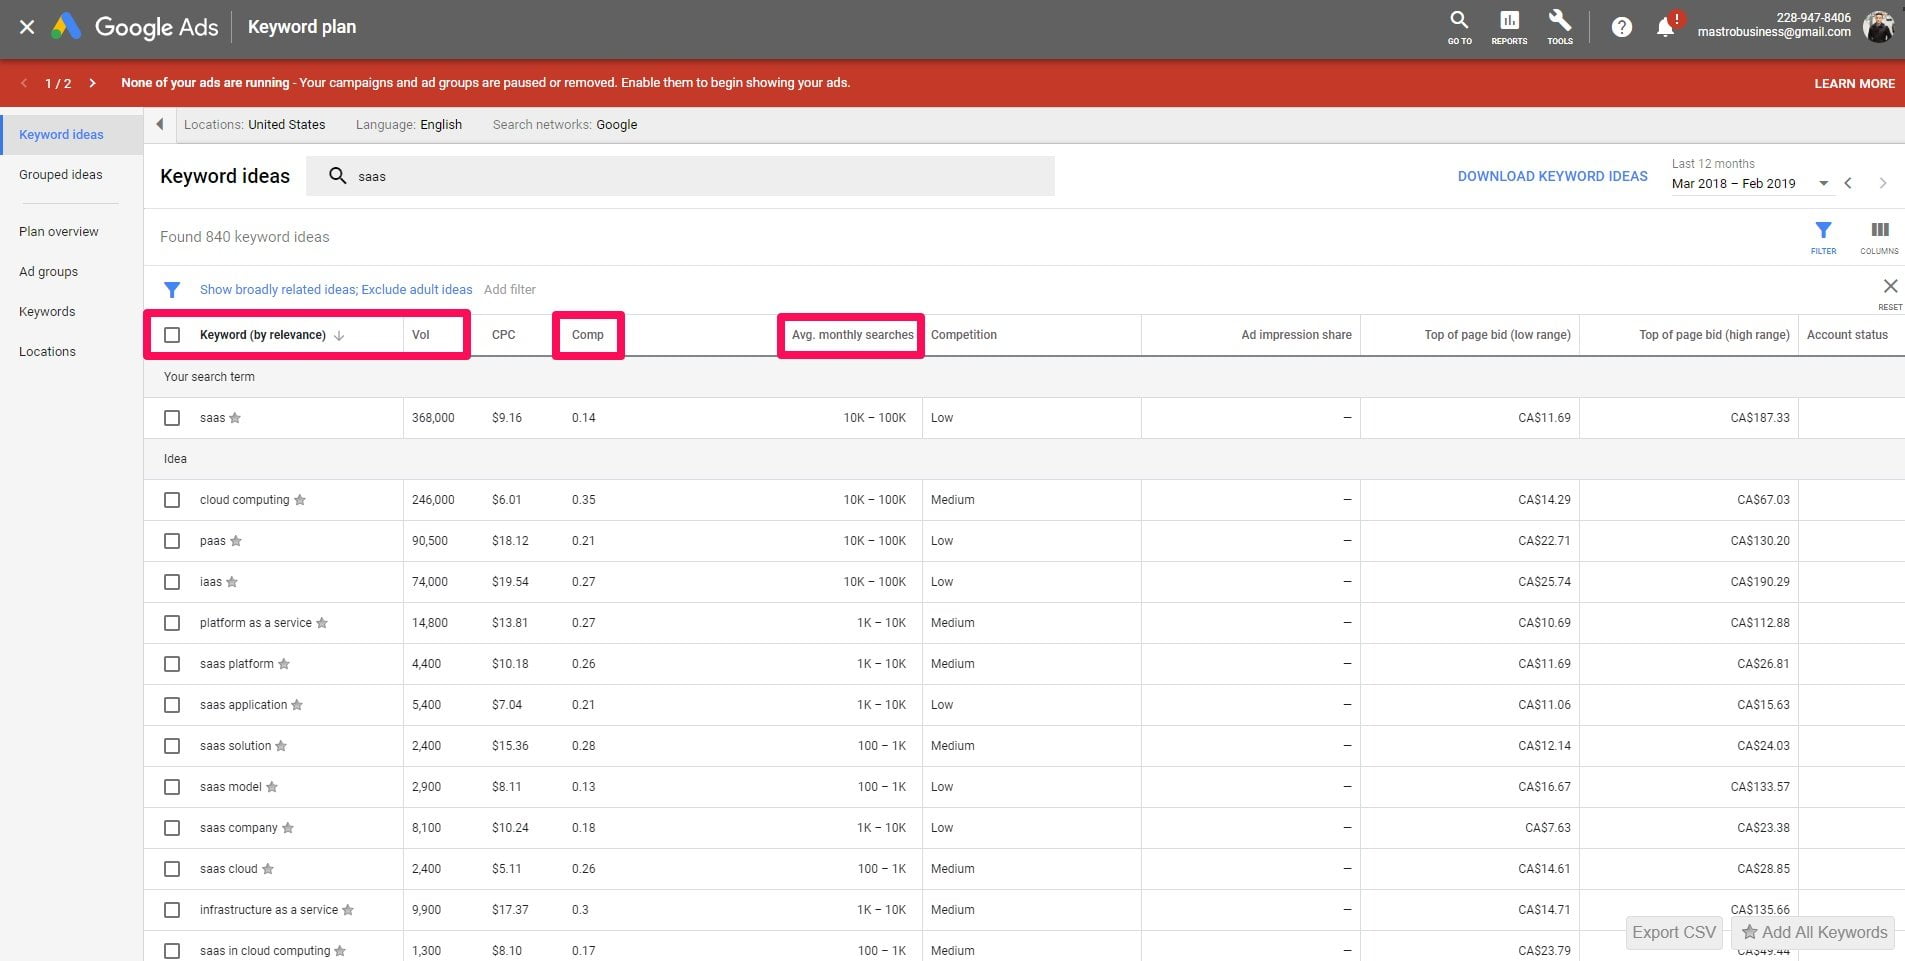Open the Go To search icon
This screenshot has height=961, width=1905.
1459,27
